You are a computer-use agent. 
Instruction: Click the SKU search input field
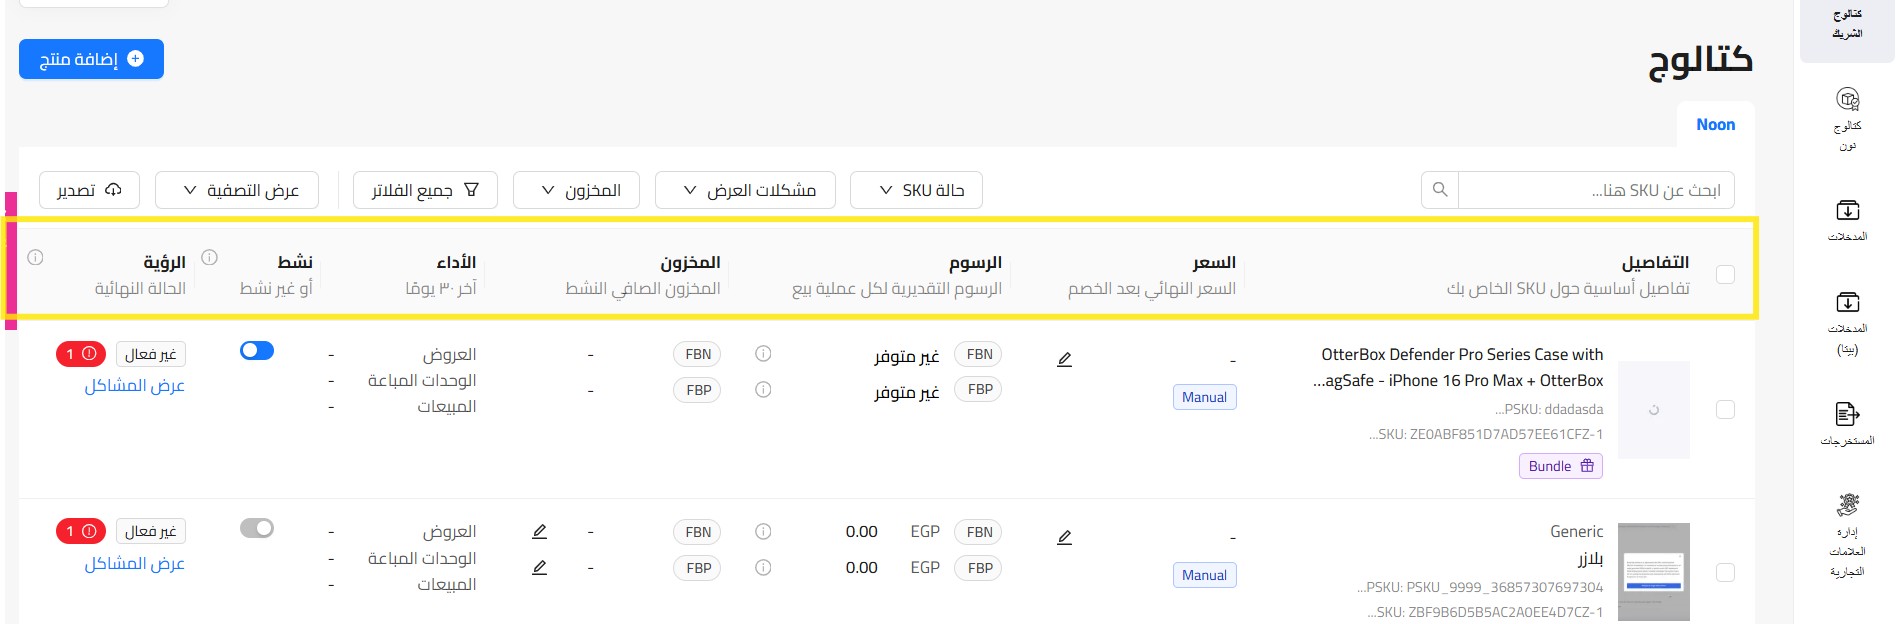click(x=1596, y=190)
